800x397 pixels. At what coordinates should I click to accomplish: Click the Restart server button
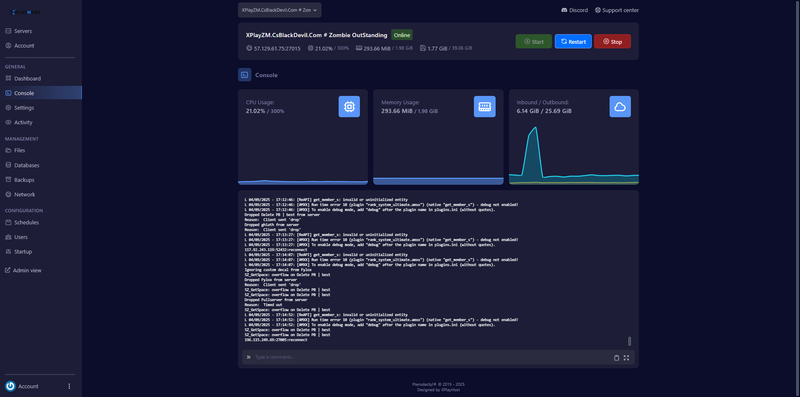click(573, 41)
